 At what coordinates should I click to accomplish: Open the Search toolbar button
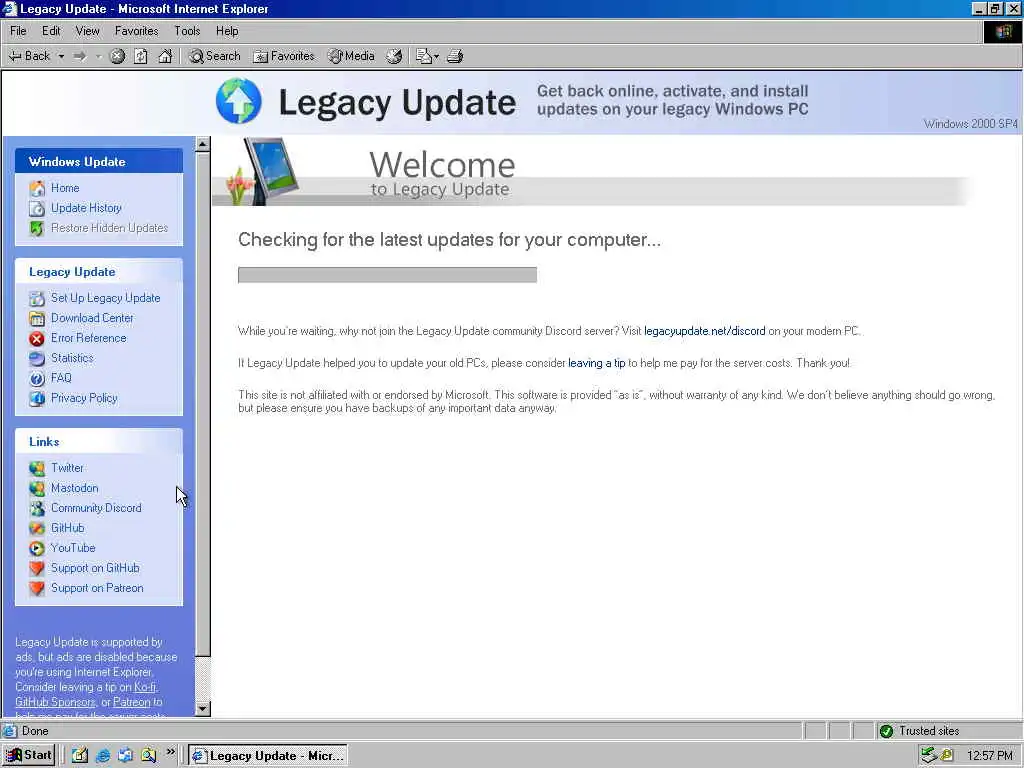click(x=215, y=56)
